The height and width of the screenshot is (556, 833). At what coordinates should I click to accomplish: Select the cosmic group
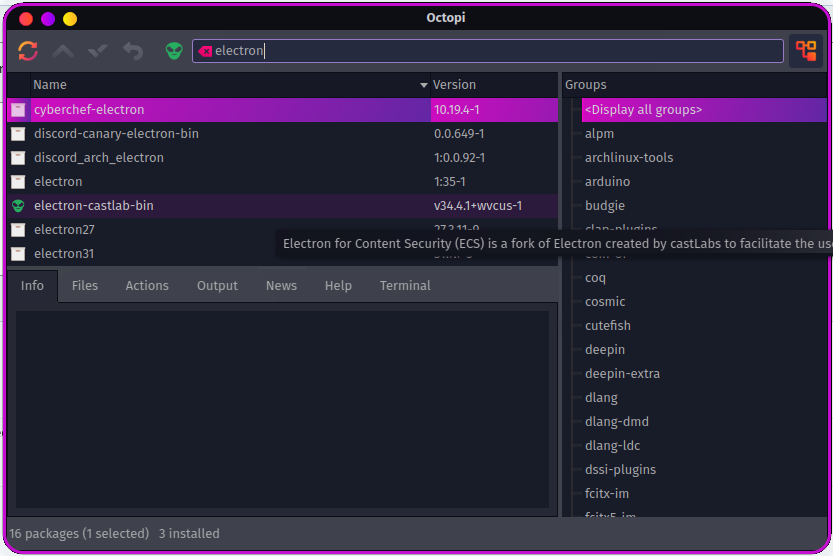(x=605, y=302)
